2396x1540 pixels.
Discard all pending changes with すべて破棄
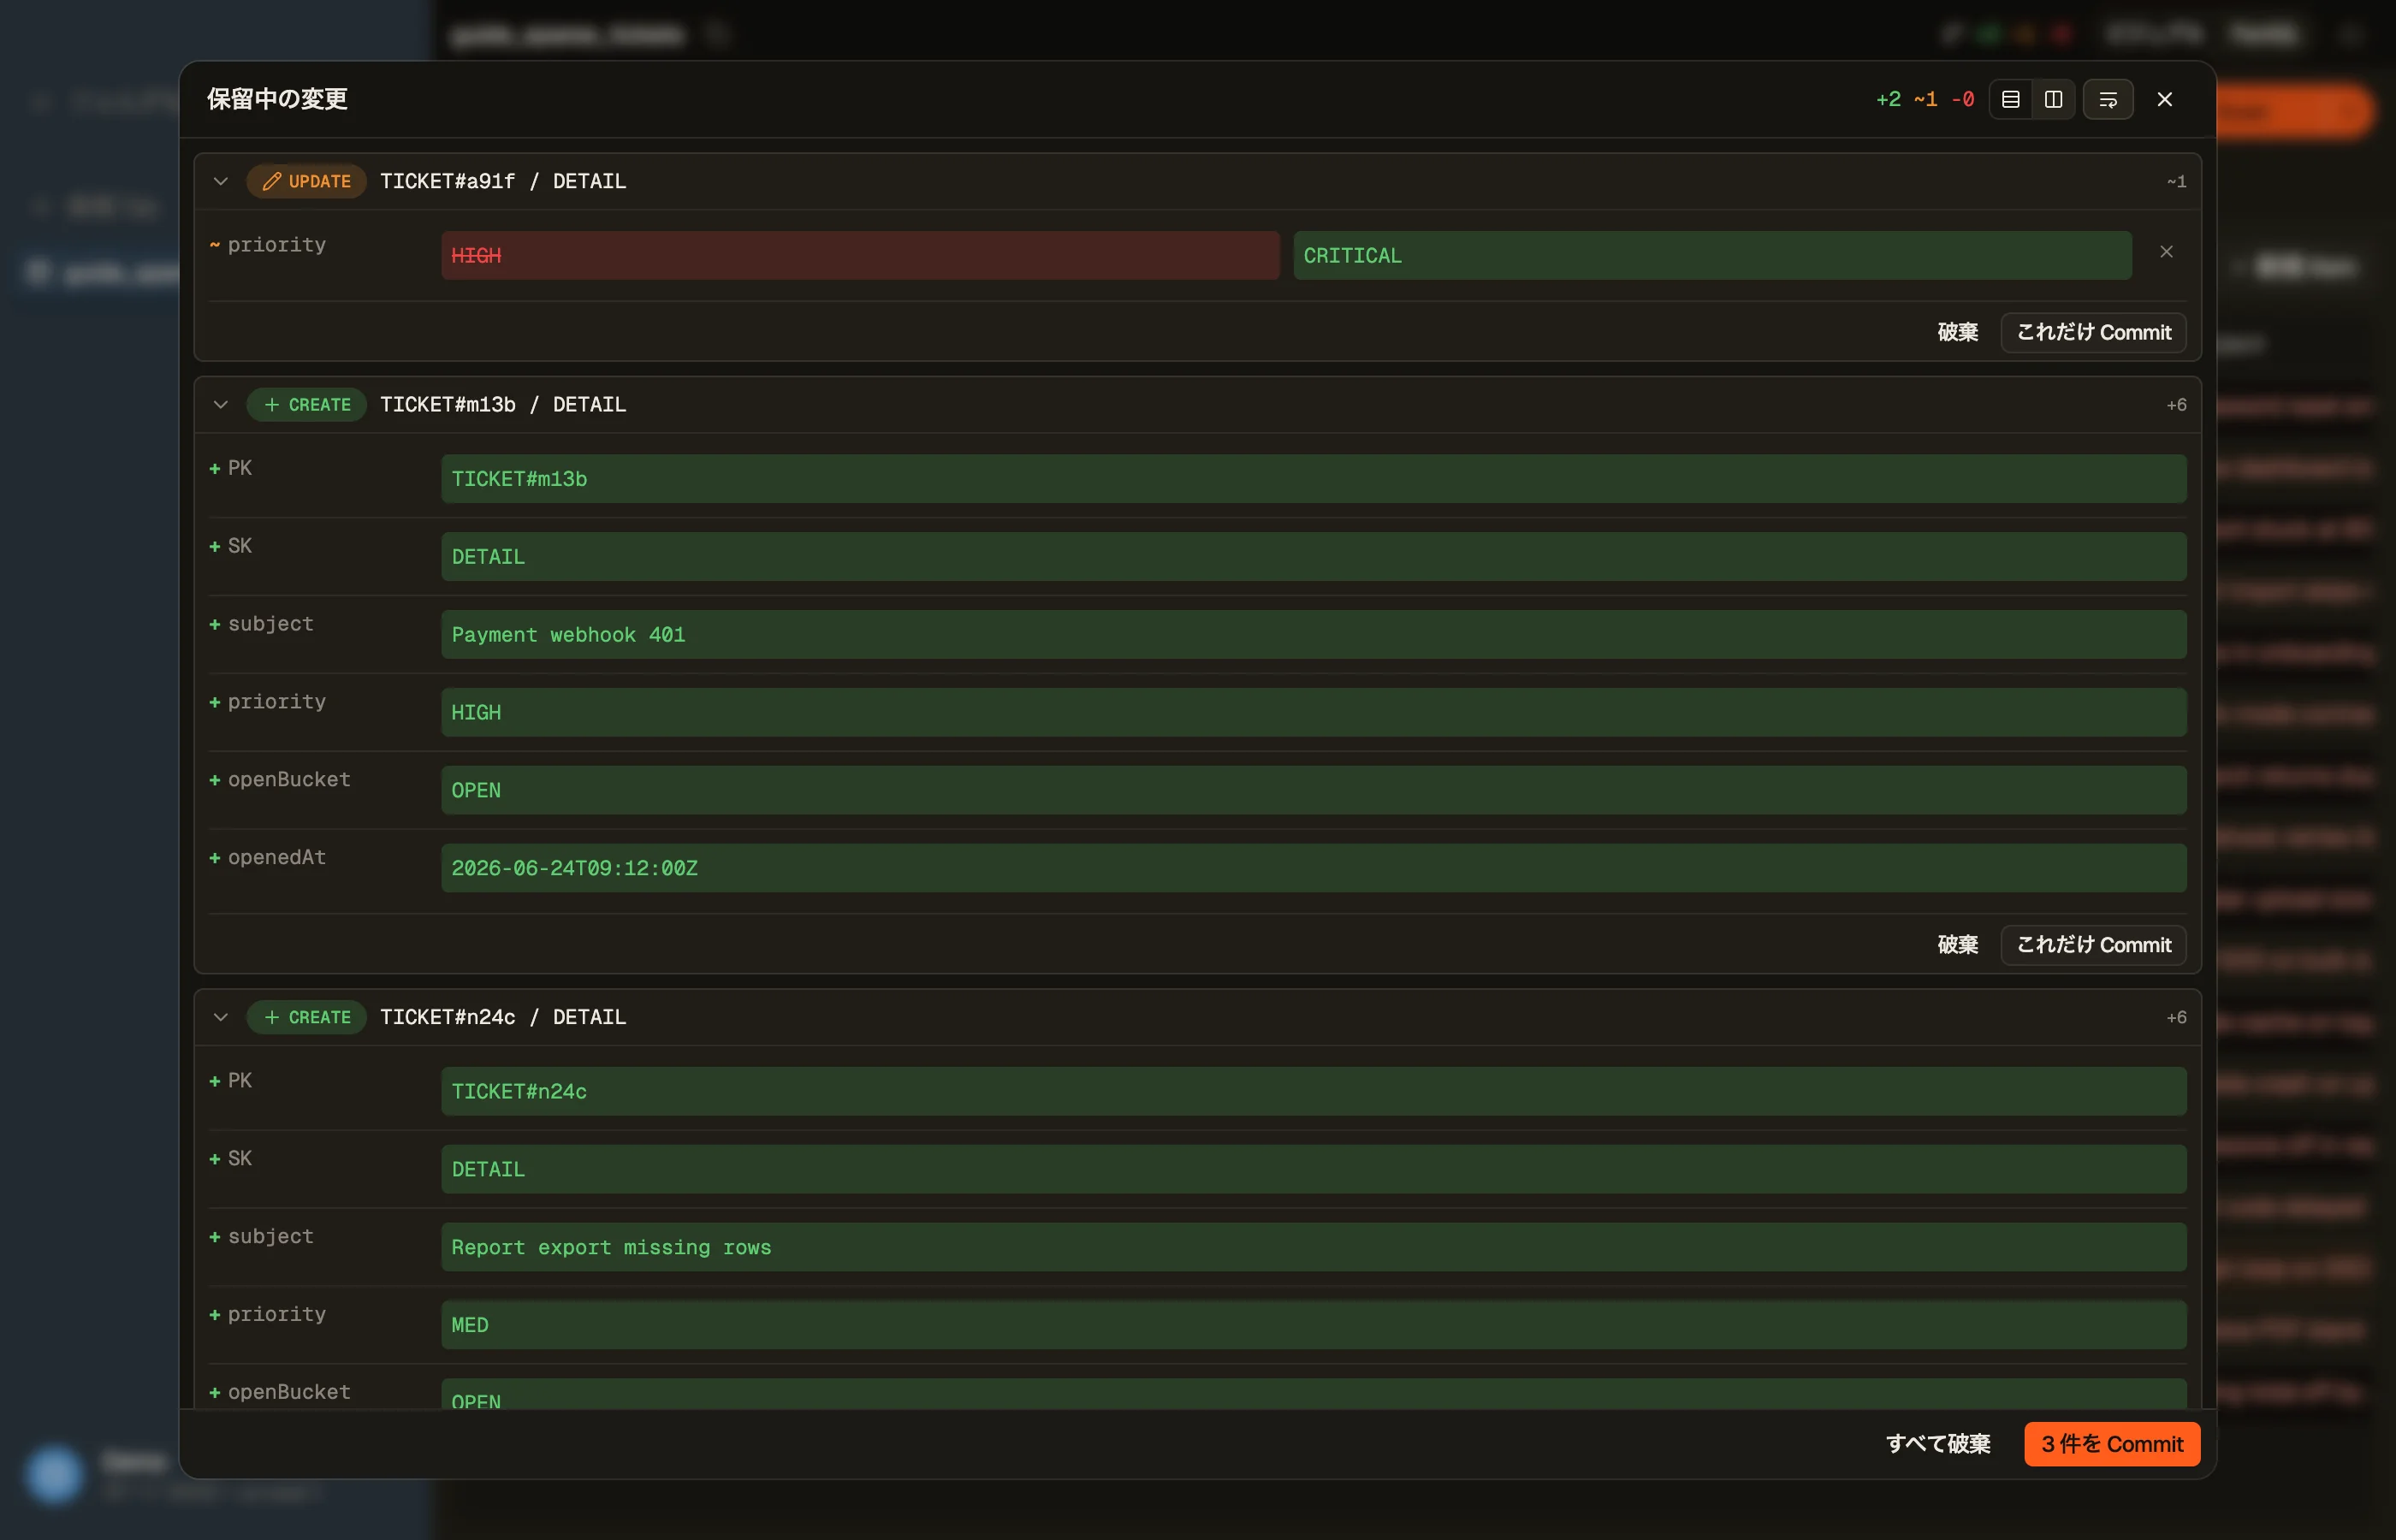coord(1938,1444)
